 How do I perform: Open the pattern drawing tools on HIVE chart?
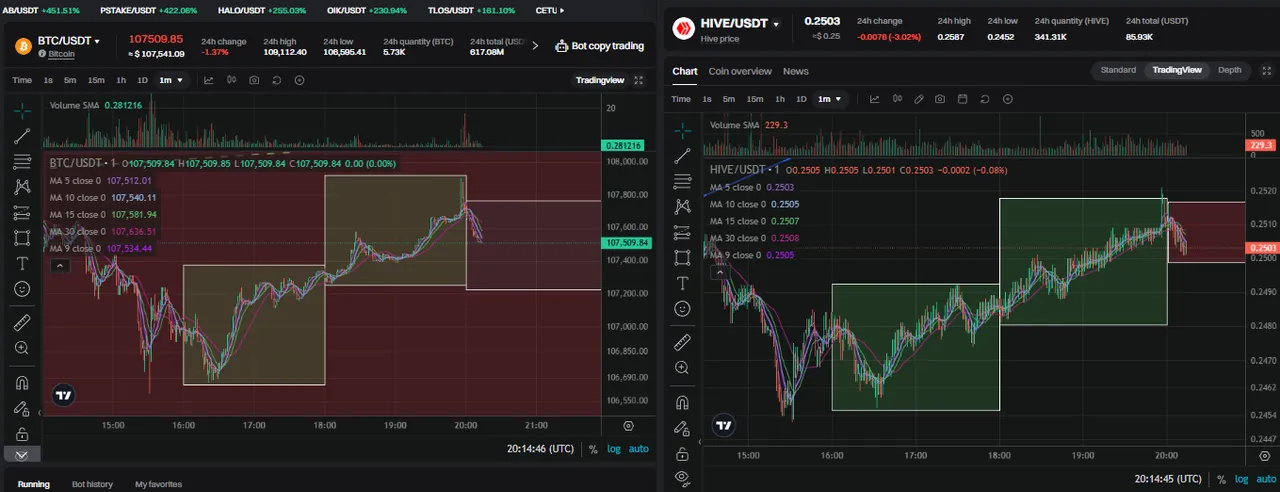pyautogui.click(x=683, y=207)
